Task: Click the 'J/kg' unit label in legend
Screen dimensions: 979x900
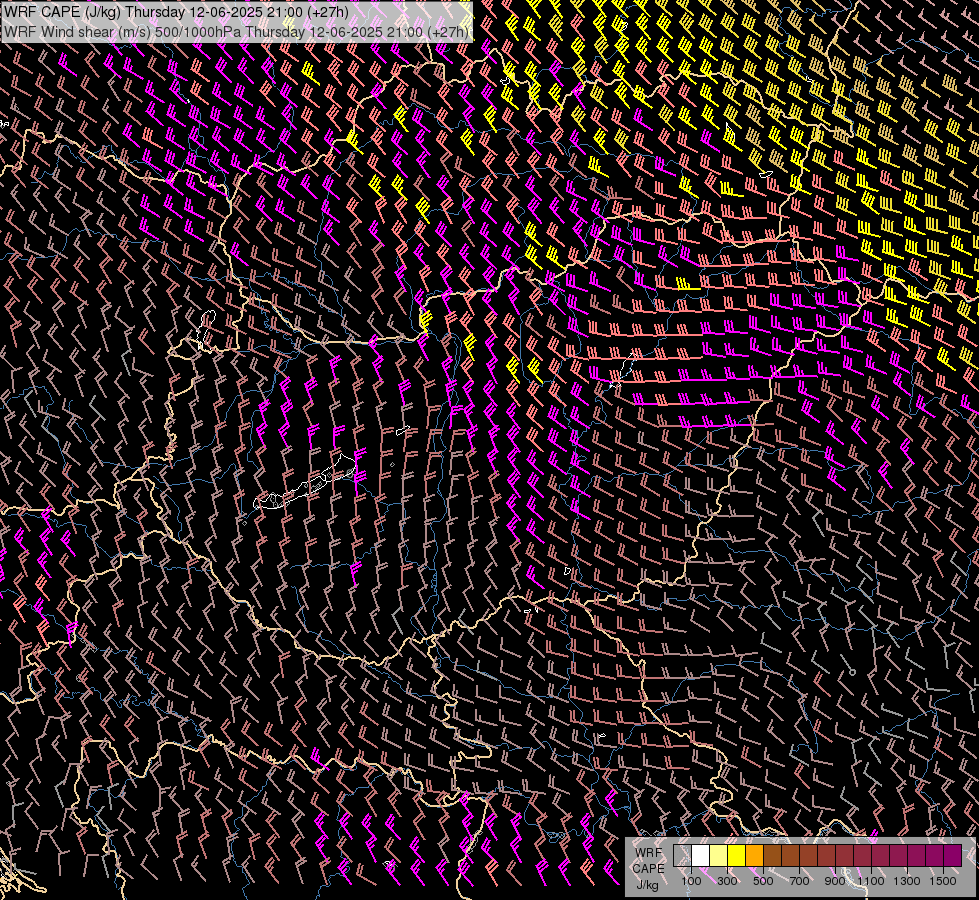Action: [647, 885]
